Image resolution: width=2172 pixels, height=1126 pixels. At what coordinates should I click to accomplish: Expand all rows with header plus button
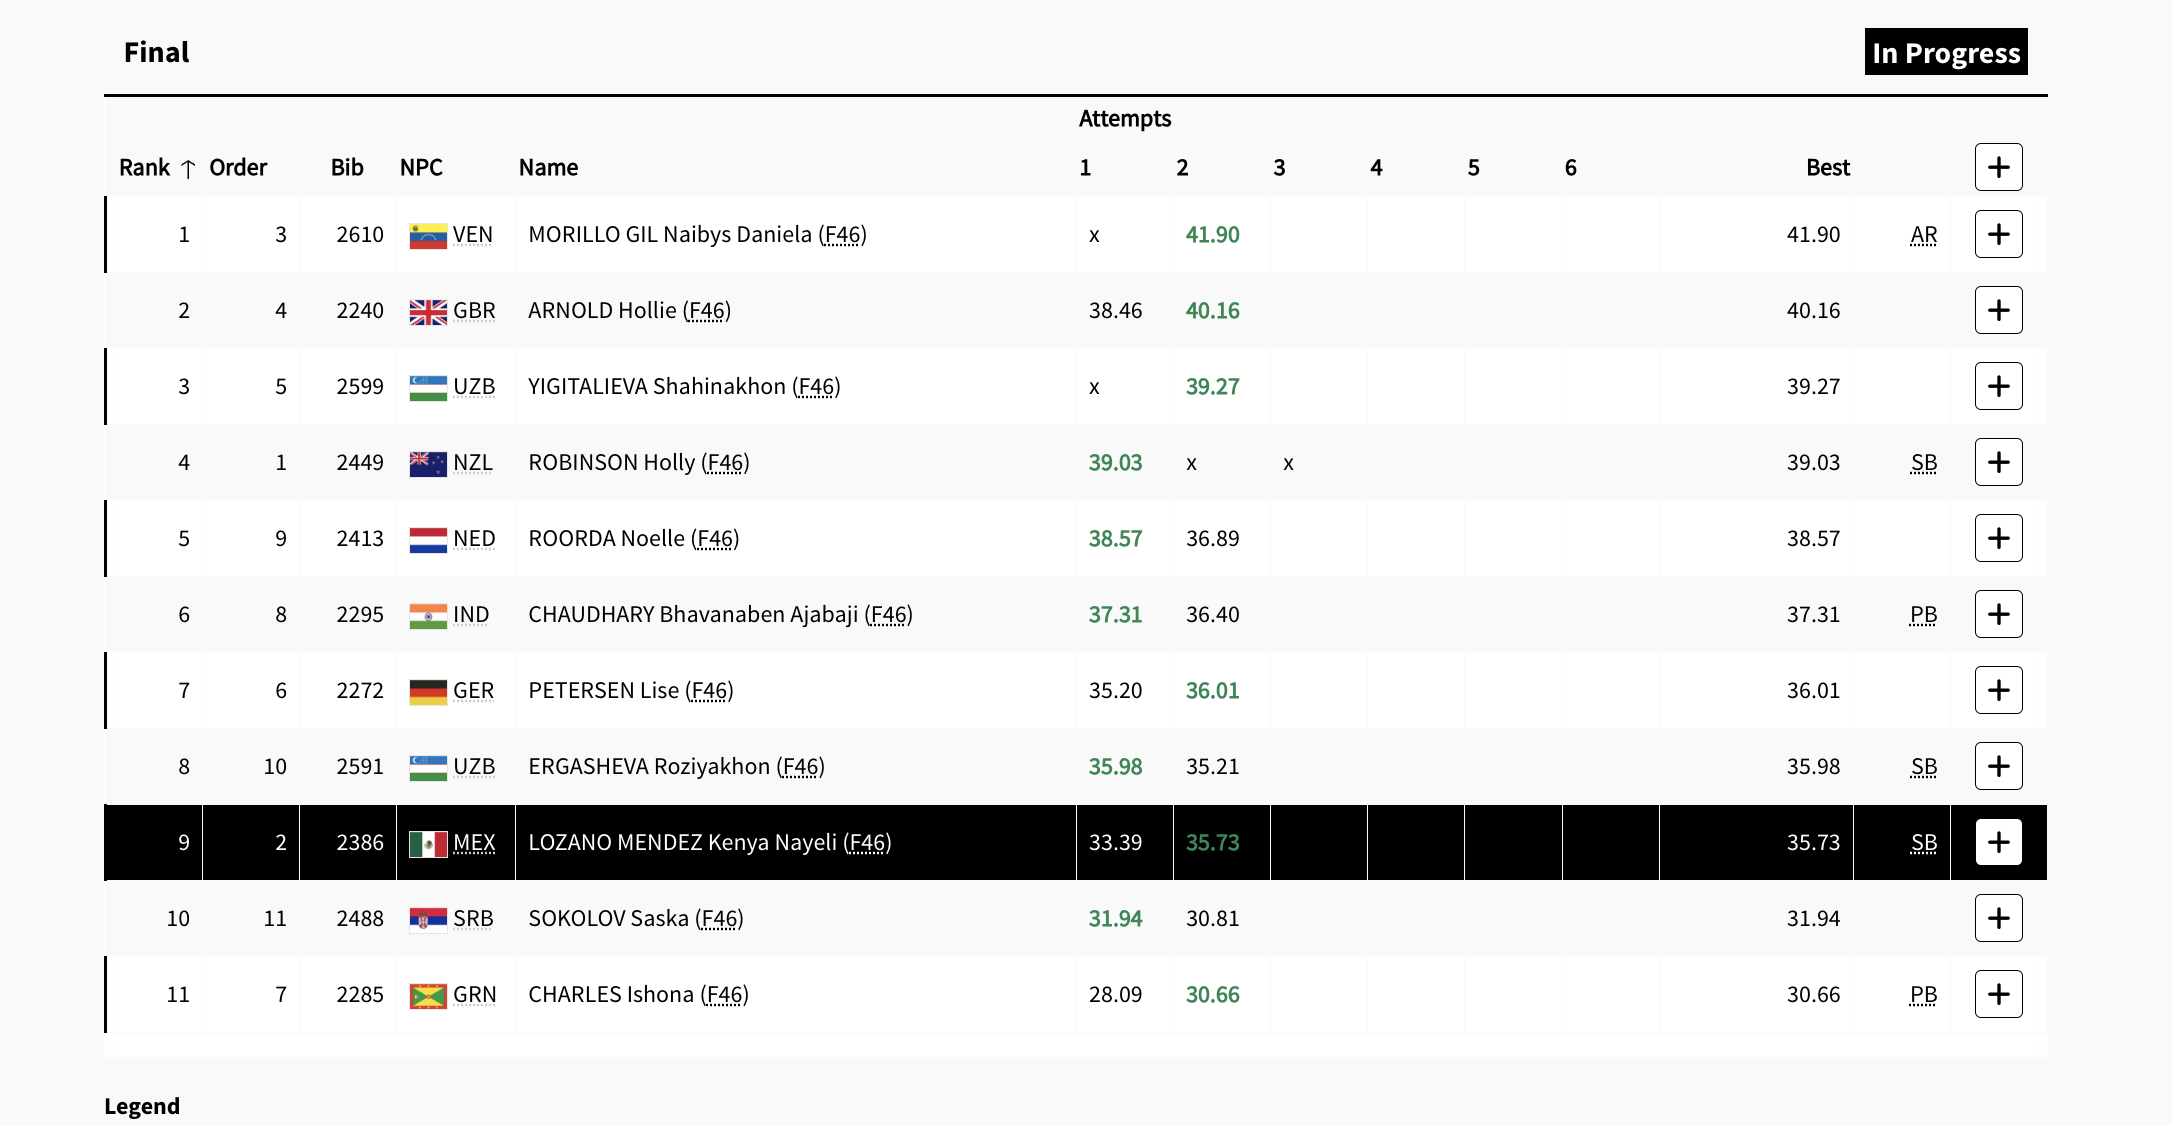coord(1998,167)
